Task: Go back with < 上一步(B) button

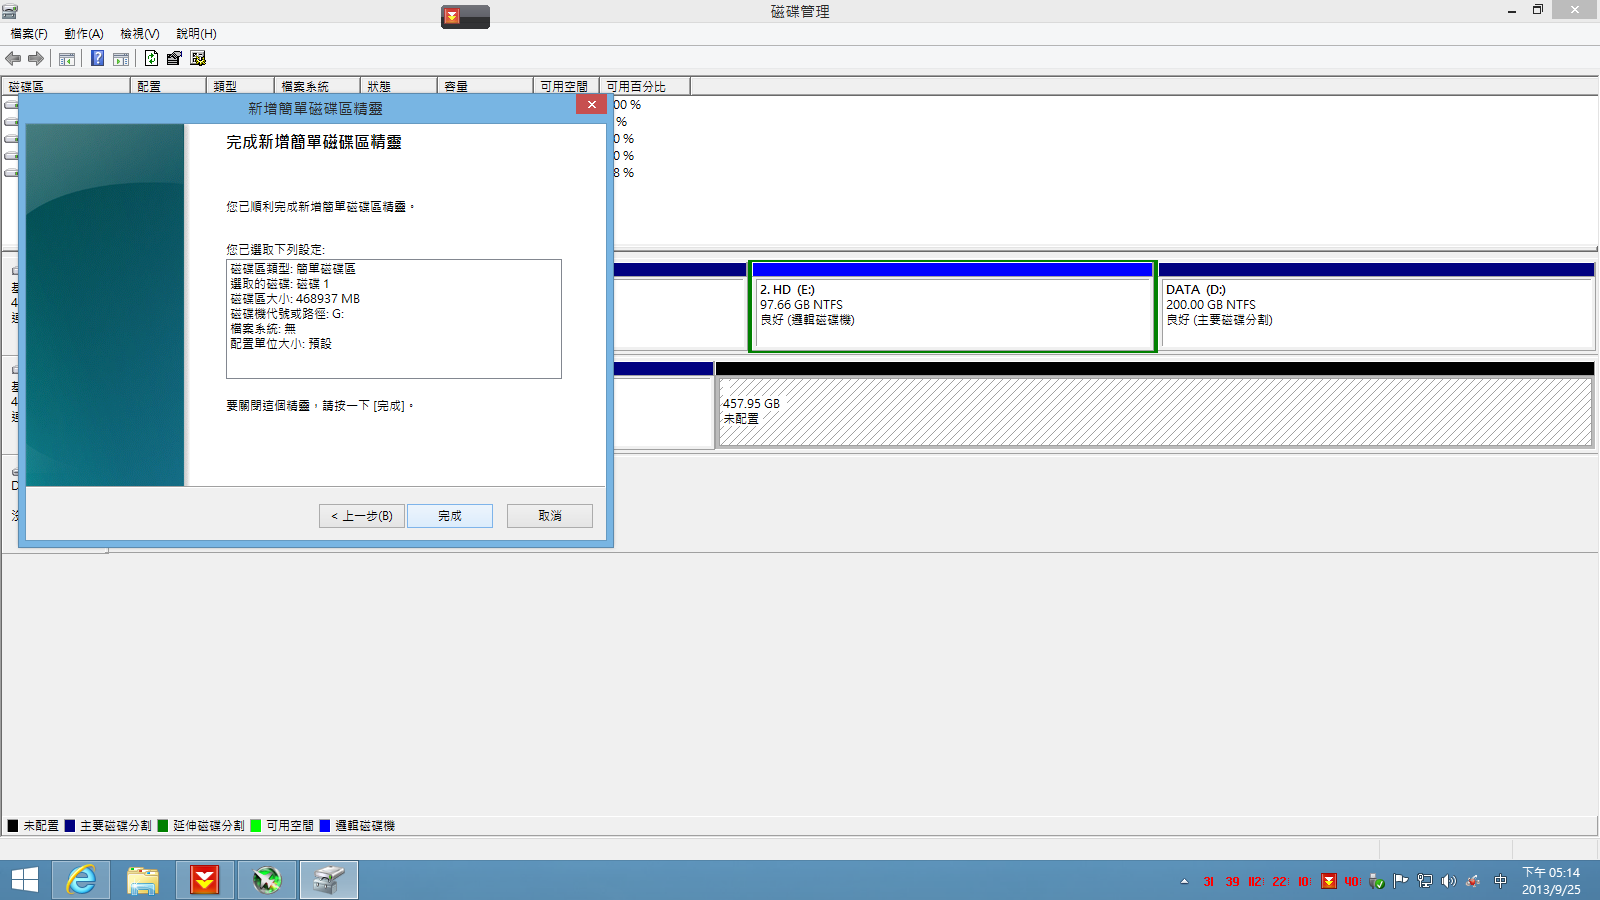Action: click(x=362, y=516)
